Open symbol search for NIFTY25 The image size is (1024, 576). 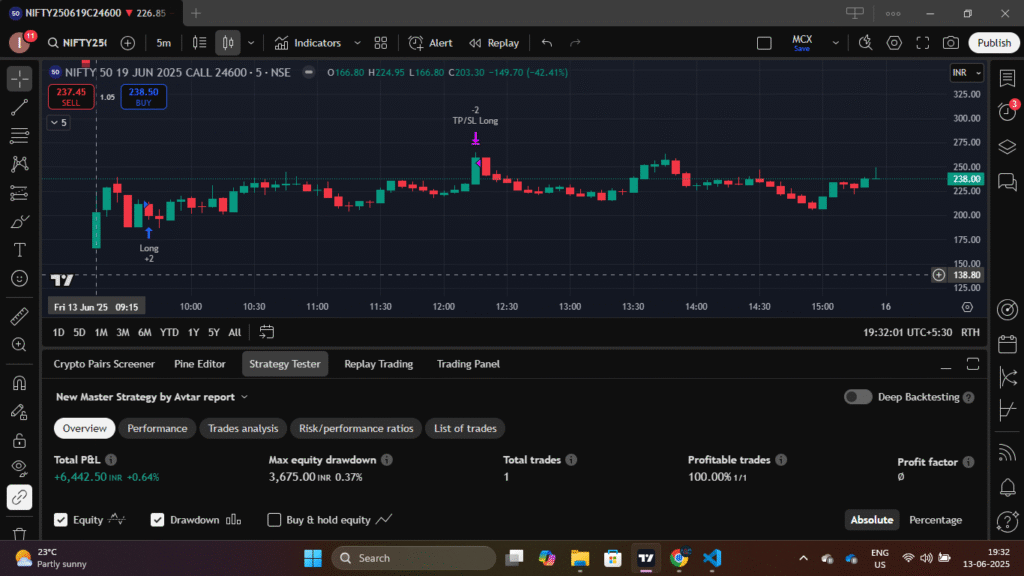coord(77,43)
